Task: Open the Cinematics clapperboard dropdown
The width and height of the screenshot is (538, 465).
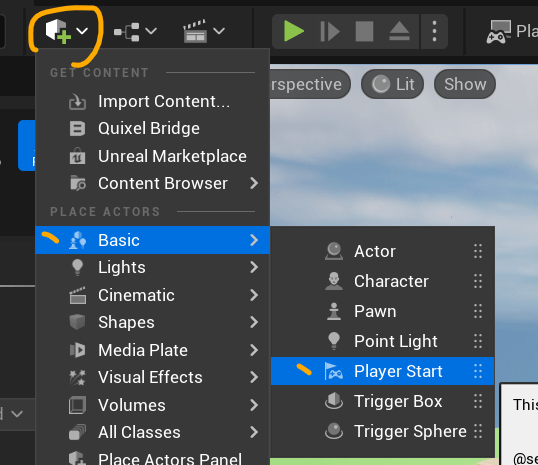Action: point(204,31)
